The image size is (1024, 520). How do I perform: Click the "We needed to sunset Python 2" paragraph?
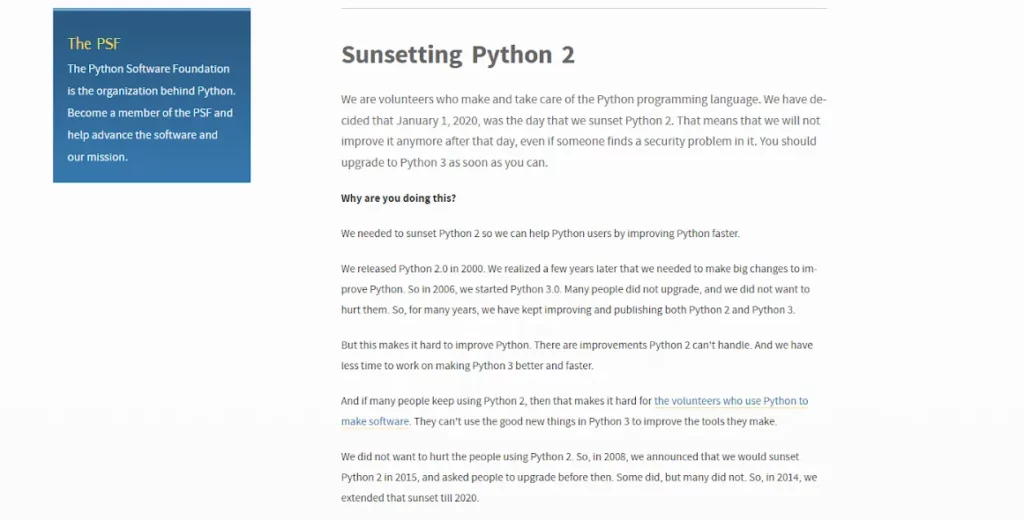coord(540,234)
